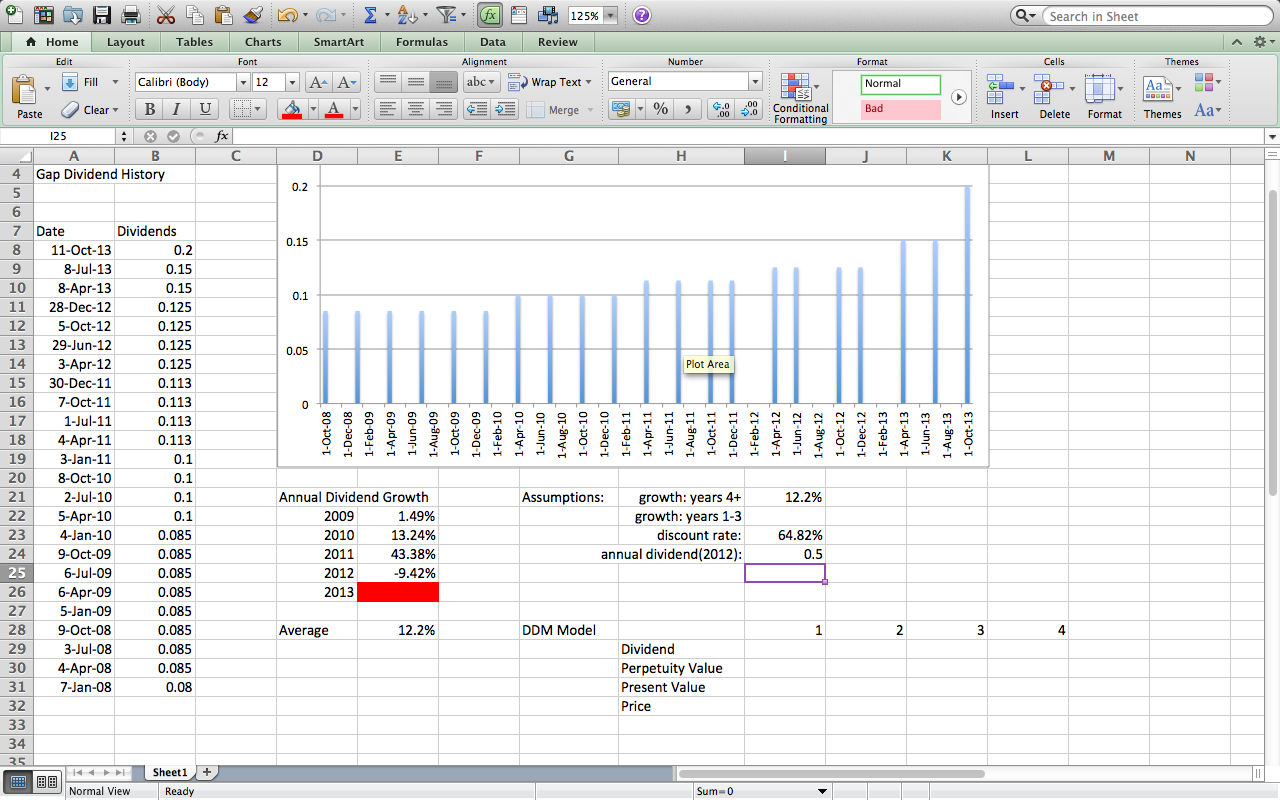Toggle Bold formatting
The width and height of the screenshot is (1280, 800).
click(150, 110)
